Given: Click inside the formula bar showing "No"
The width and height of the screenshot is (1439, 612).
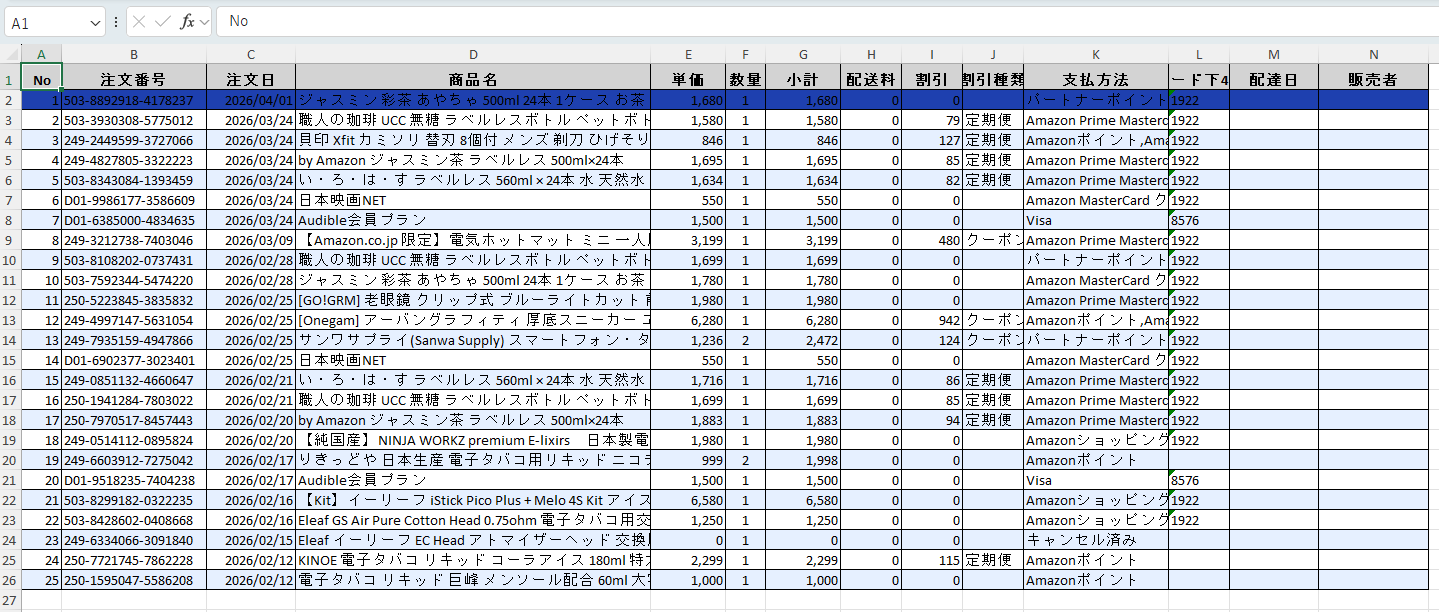Looking at the screenshot, I should 800,21.
